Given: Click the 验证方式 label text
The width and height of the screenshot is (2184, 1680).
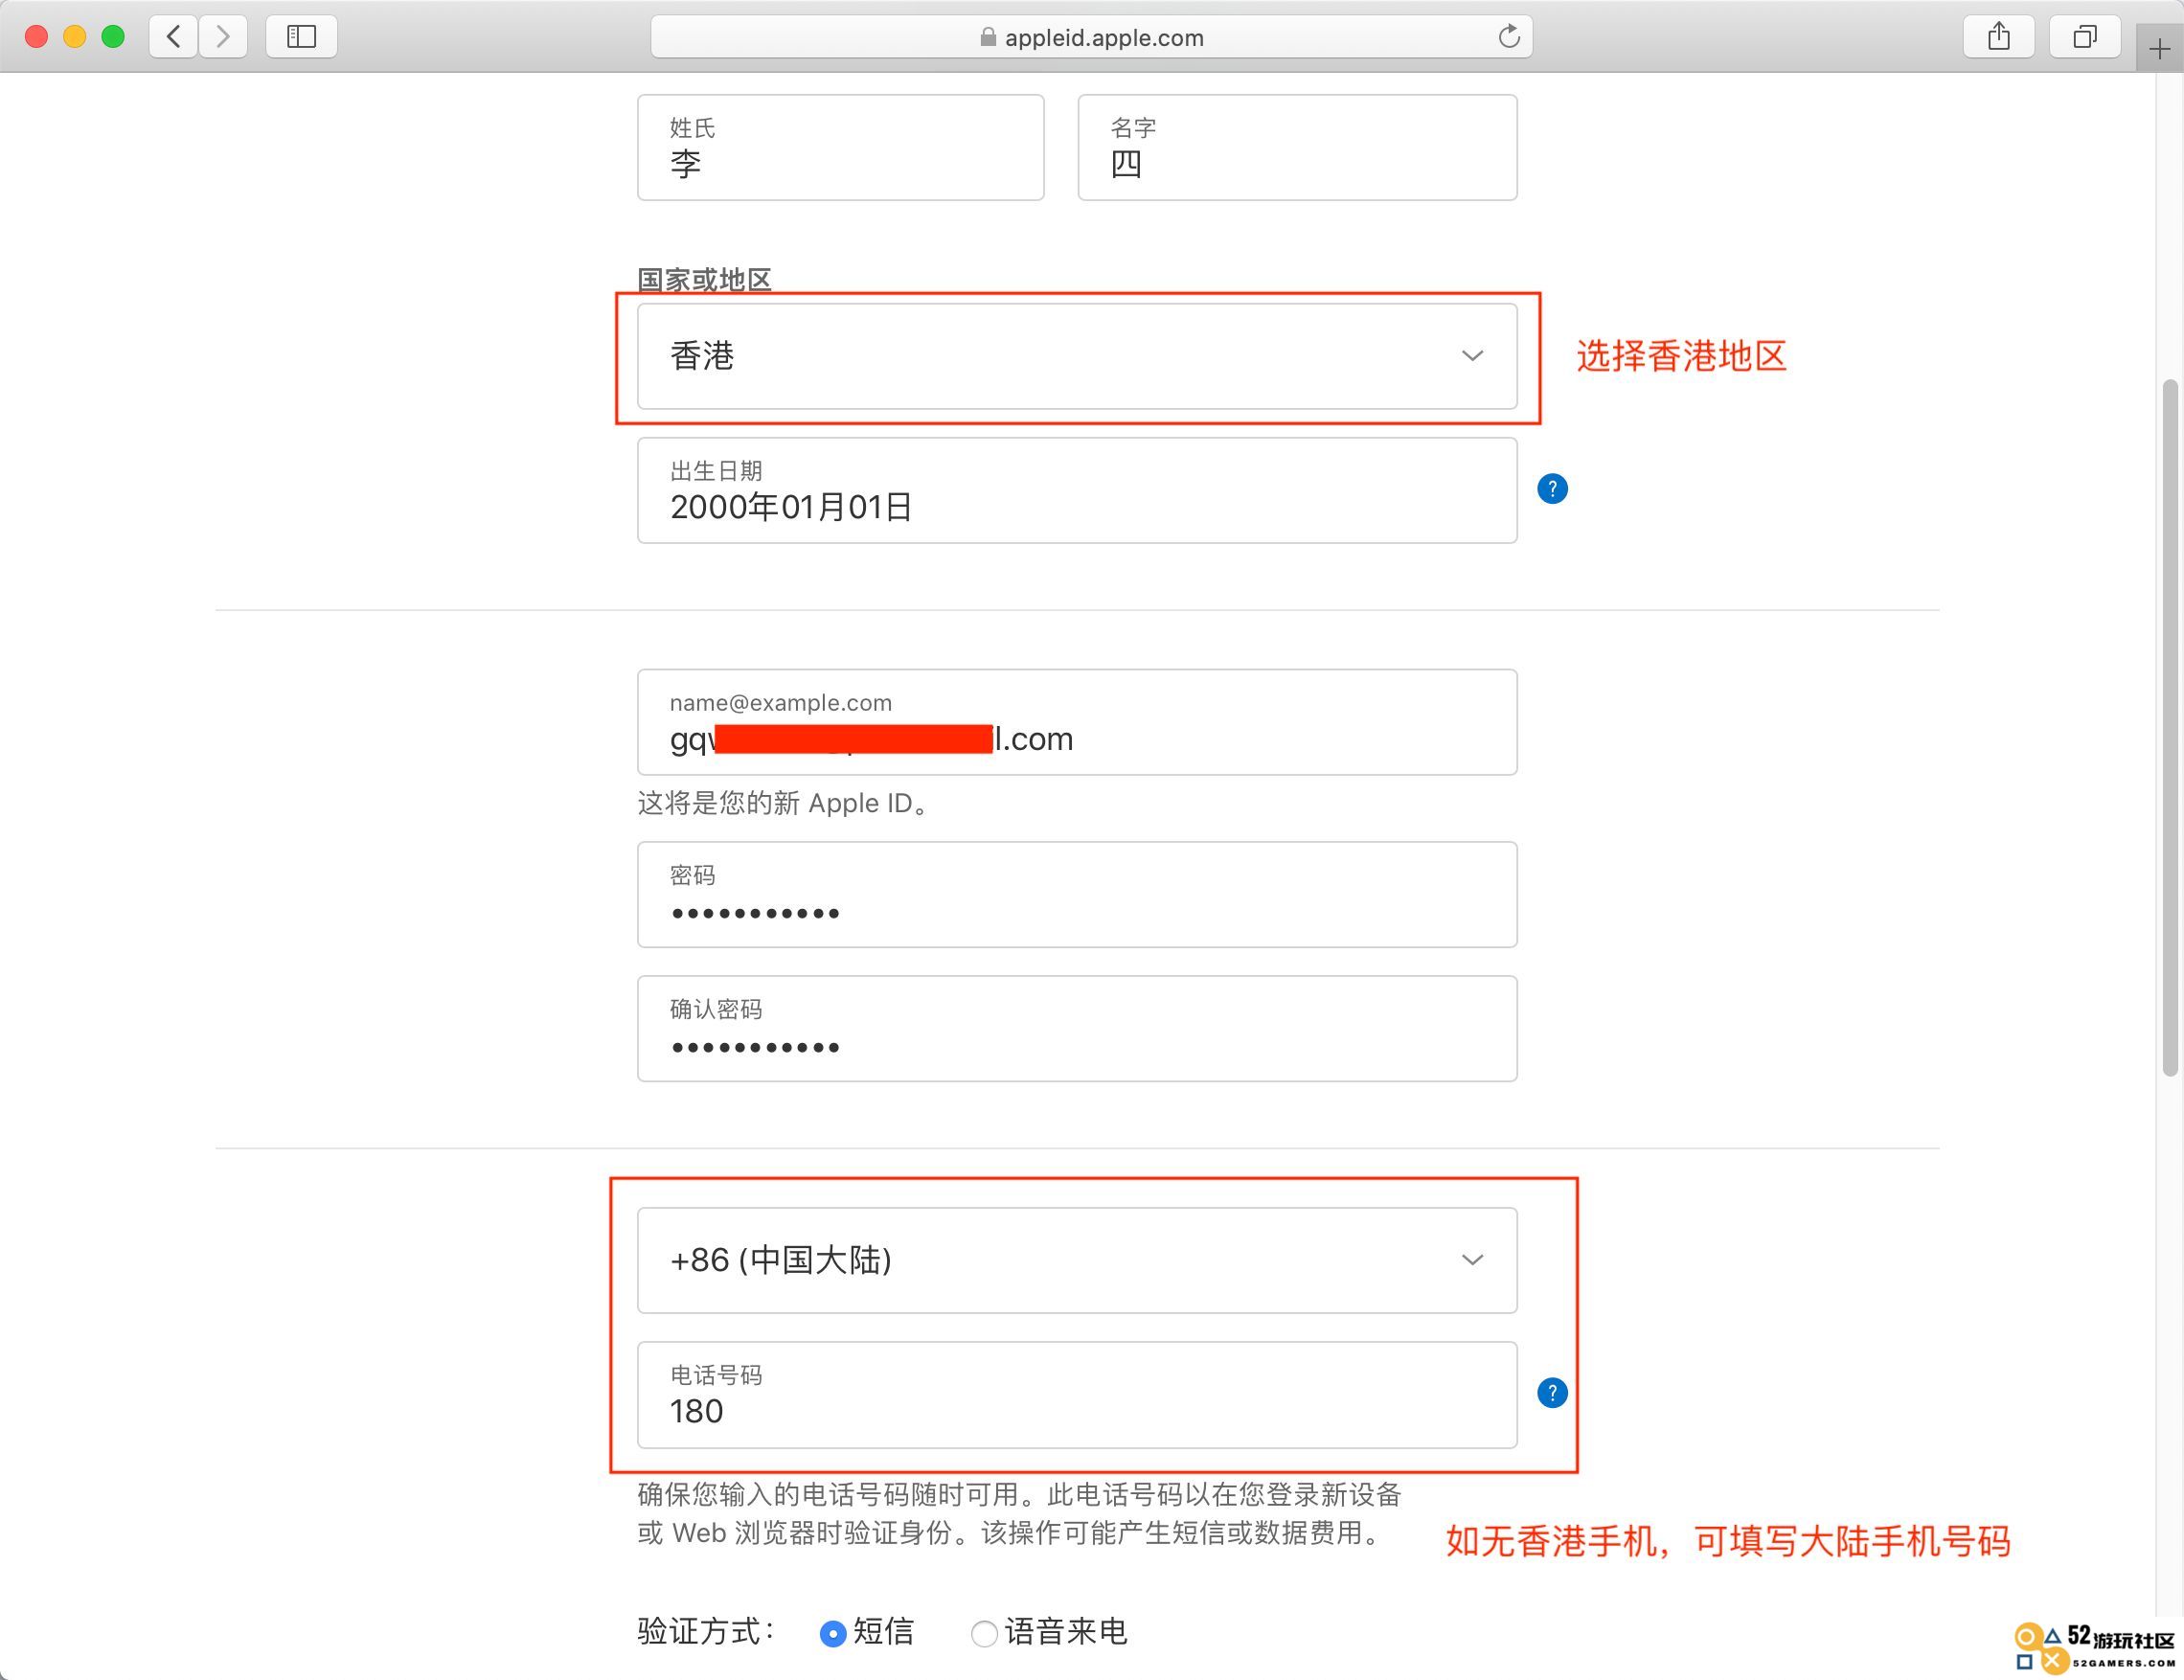Looking at the screenshot, I should tap(706, 1632).
